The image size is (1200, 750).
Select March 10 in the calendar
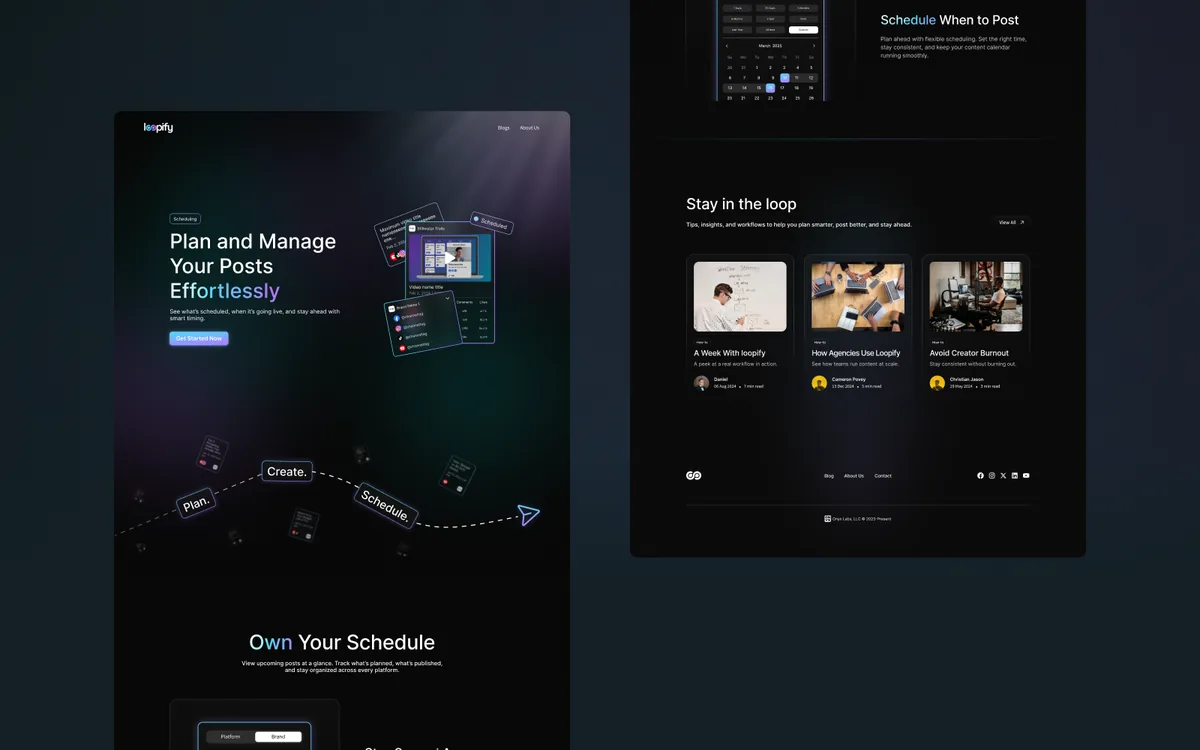[784, 77]
